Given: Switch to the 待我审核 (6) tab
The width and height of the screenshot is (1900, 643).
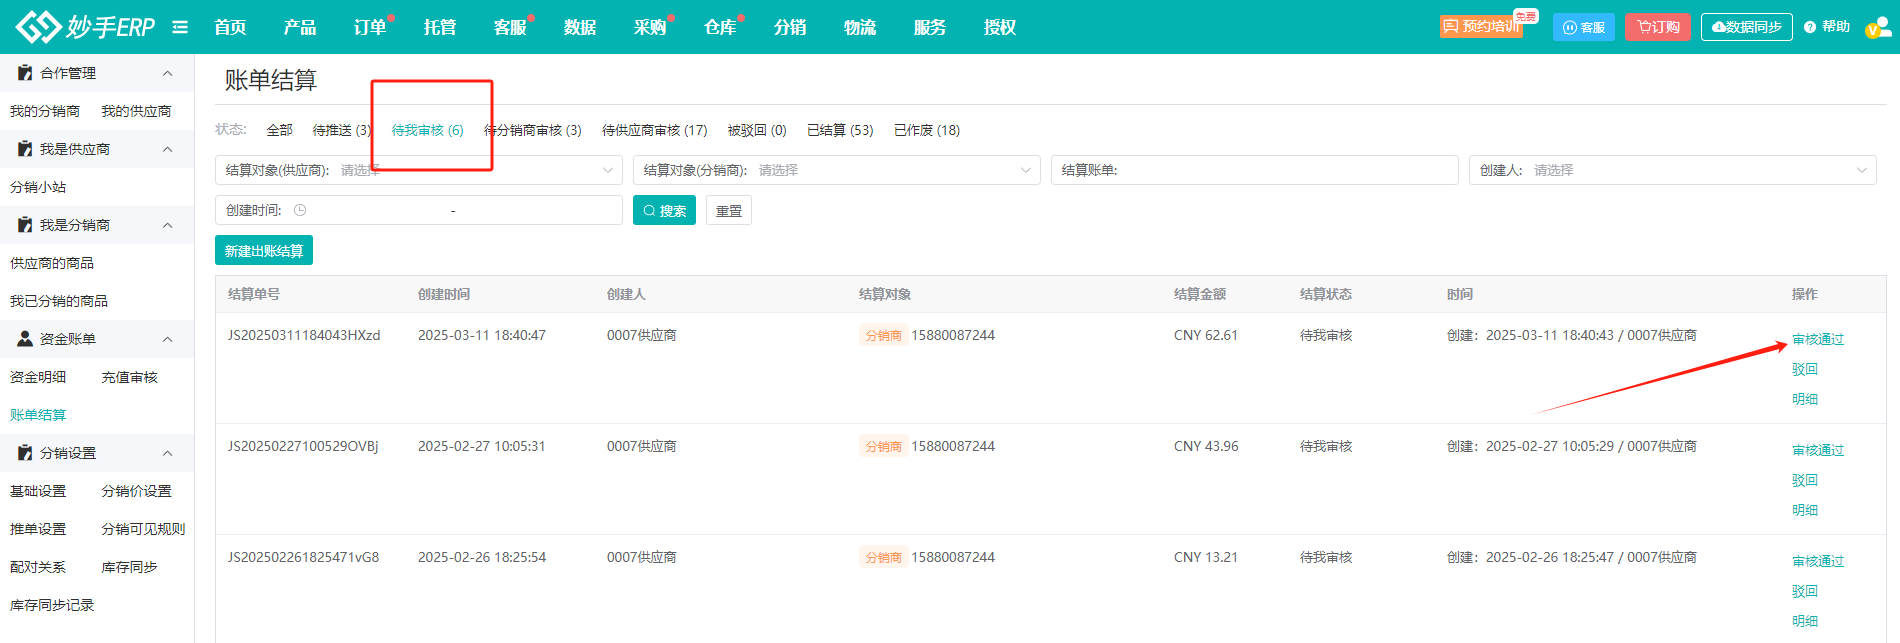Looking at the screenshot, I should [427, 130].
